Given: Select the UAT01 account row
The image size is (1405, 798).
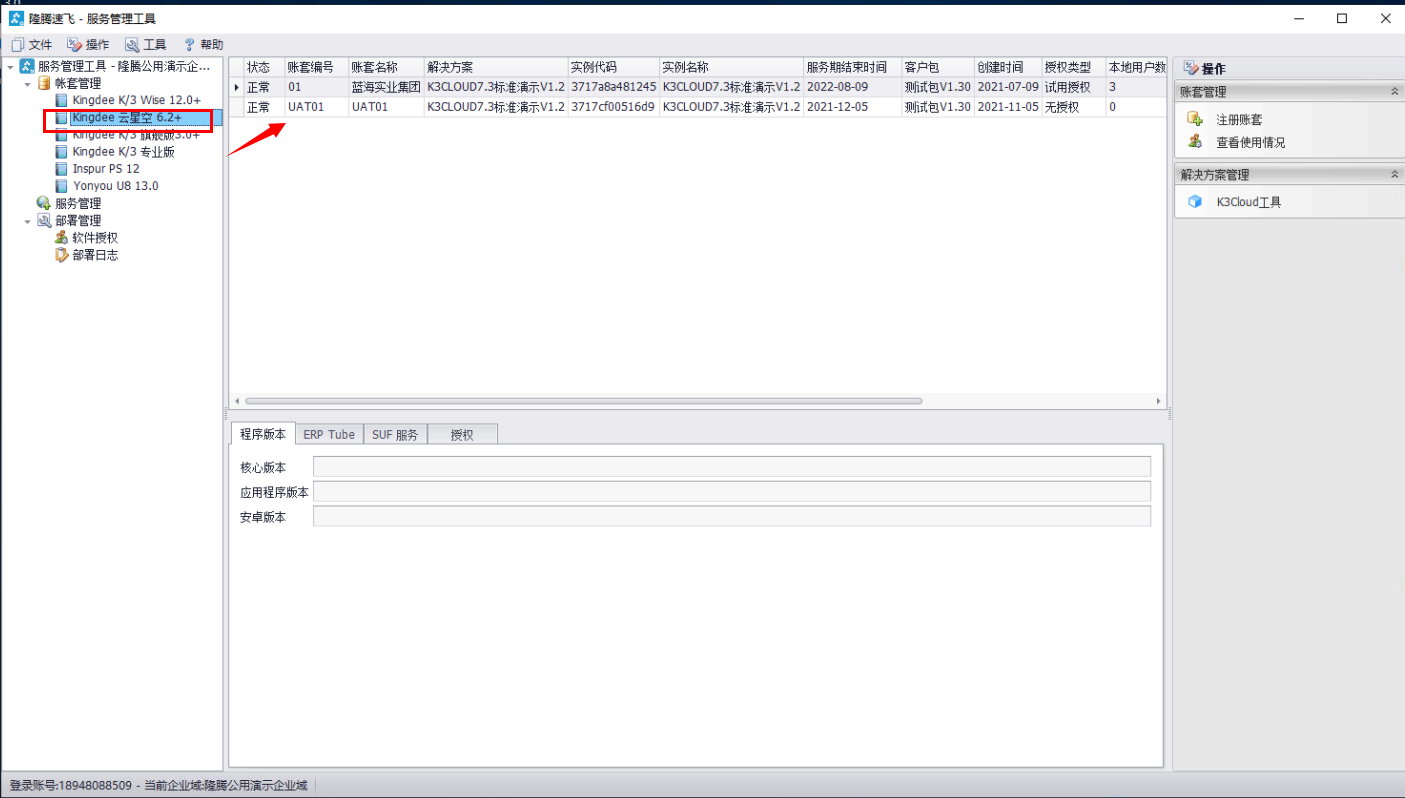Looking at the screenshot, I should click(x=698, y=107).
